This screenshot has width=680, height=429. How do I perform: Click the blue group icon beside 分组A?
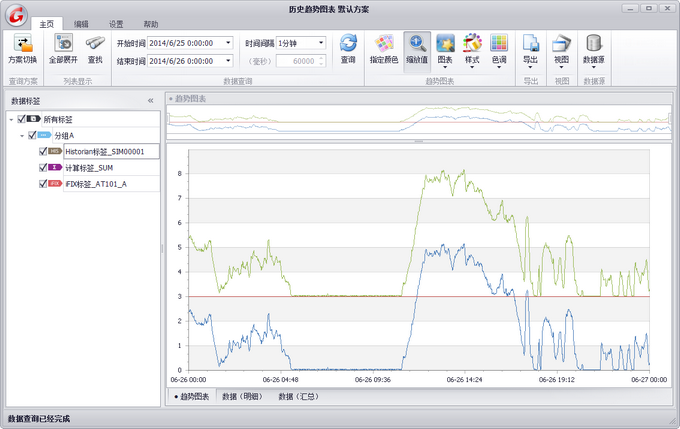tap(44, 135)
